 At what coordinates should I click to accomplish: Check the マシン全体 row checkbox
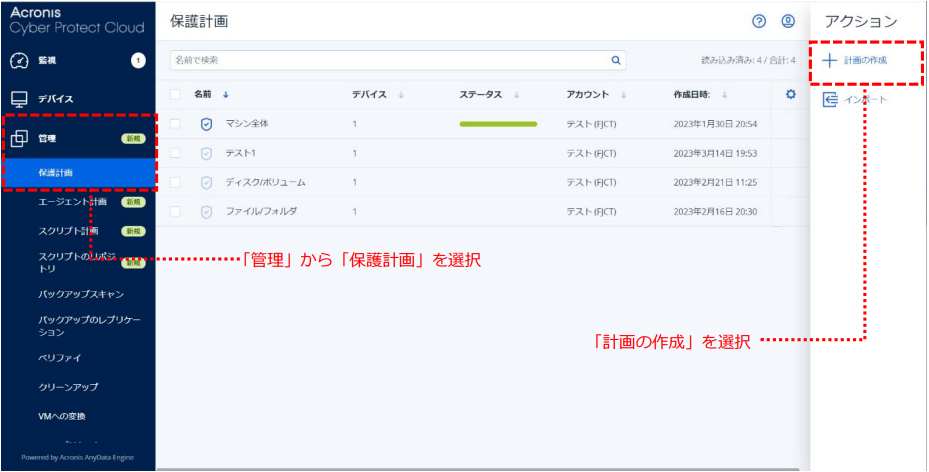pyautogui.click(x=176, y=124)
